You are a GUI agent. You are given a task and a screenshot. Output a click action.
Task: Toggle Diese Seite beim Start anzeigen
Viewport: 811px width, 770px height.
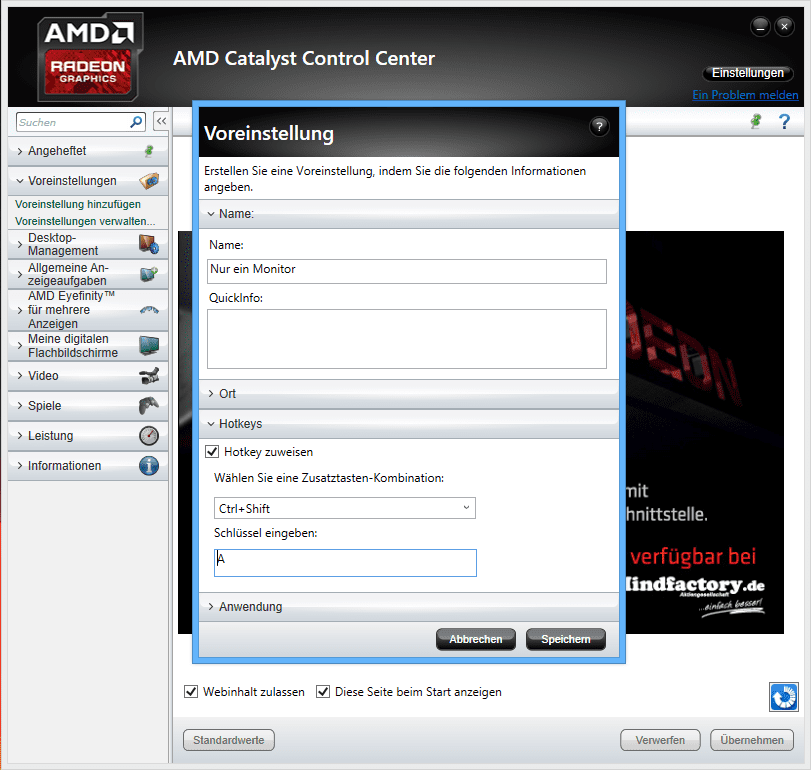point(323,692)
